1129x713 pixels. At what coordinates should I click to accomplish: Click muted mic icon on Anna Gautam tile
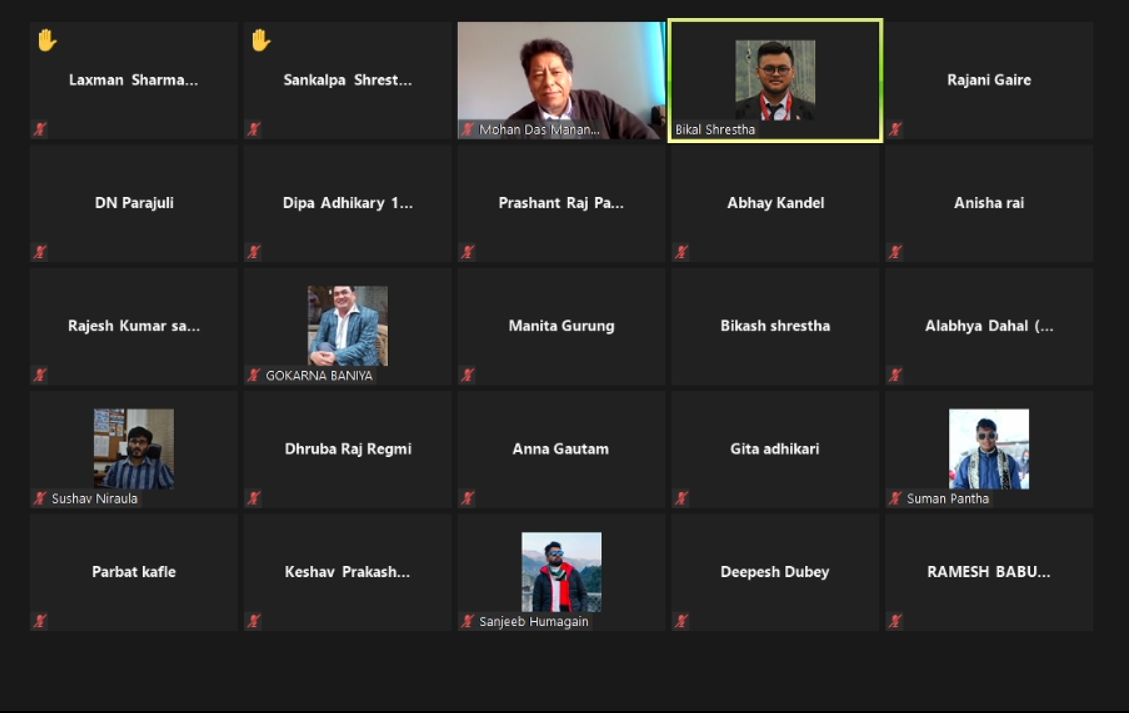pyautogui.click(x=467, y=498)
